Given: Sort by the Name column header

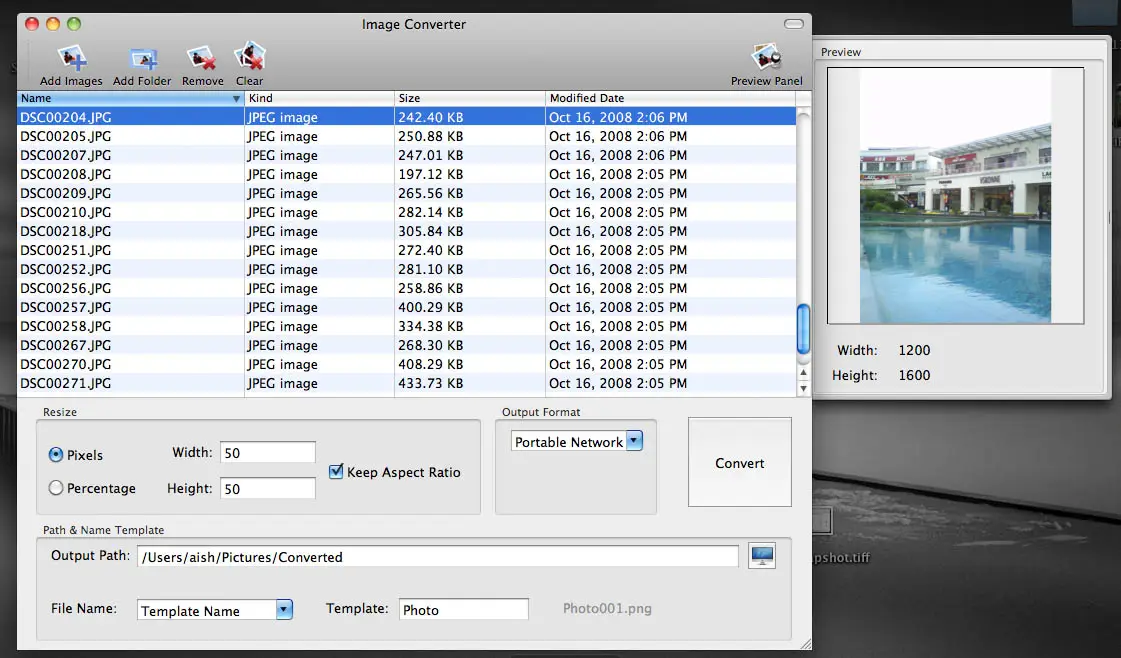Looking at the screenshot, I should tap(130, 98).
